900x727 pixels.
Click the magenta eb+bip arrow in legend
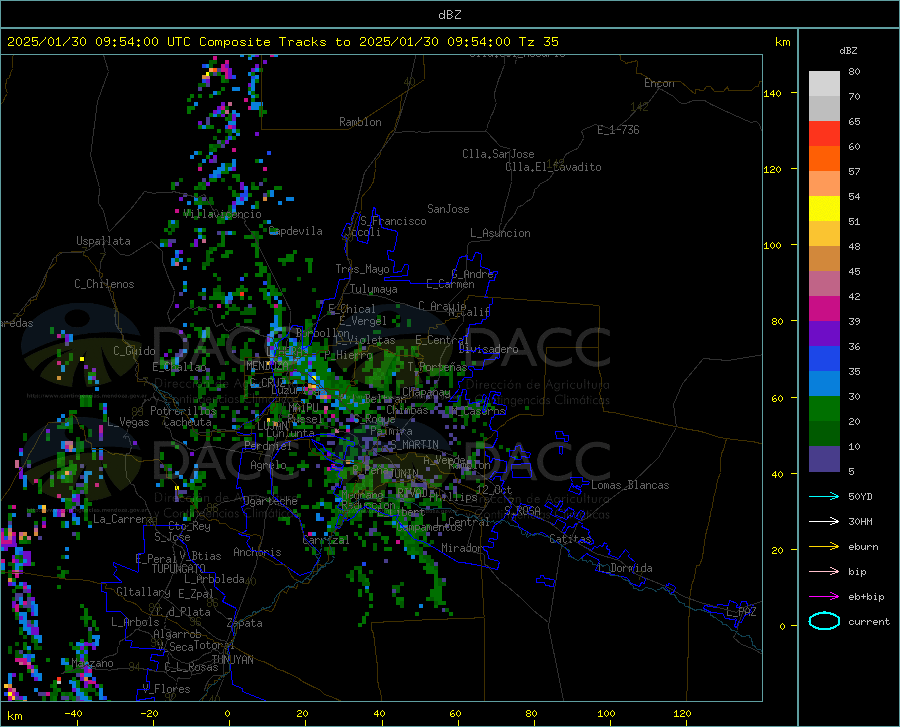pyautogui.click(x=824, y=597)
